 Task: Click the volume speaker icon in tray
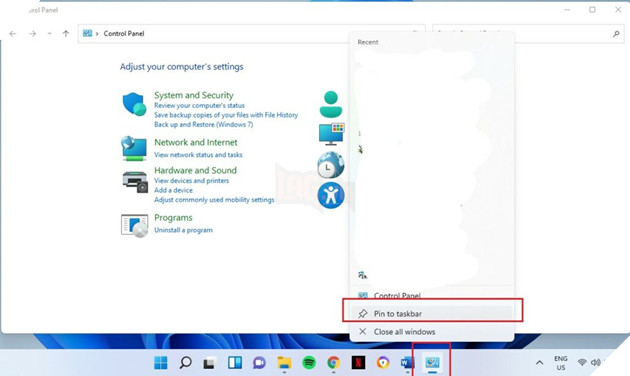point(595,362)
